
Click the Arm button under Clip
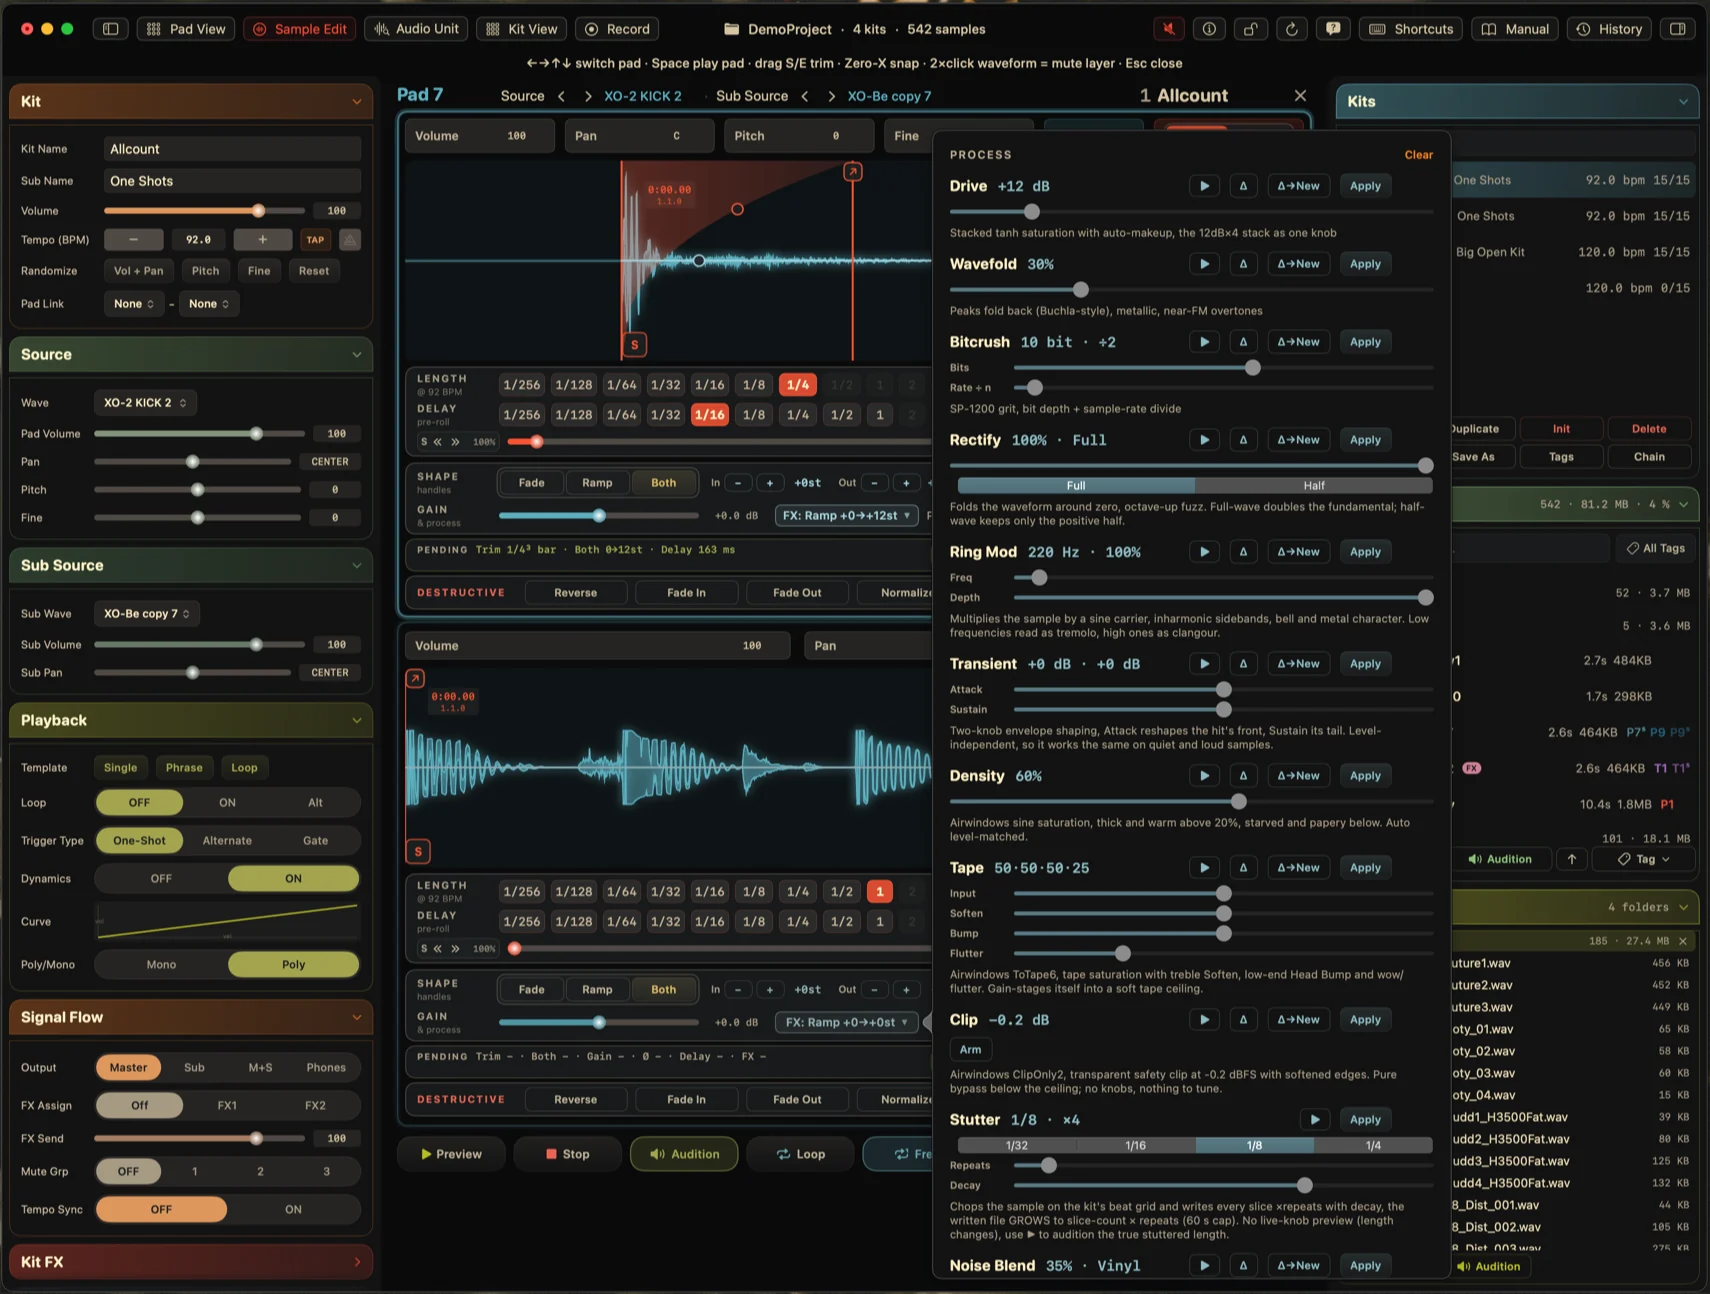970,1050
